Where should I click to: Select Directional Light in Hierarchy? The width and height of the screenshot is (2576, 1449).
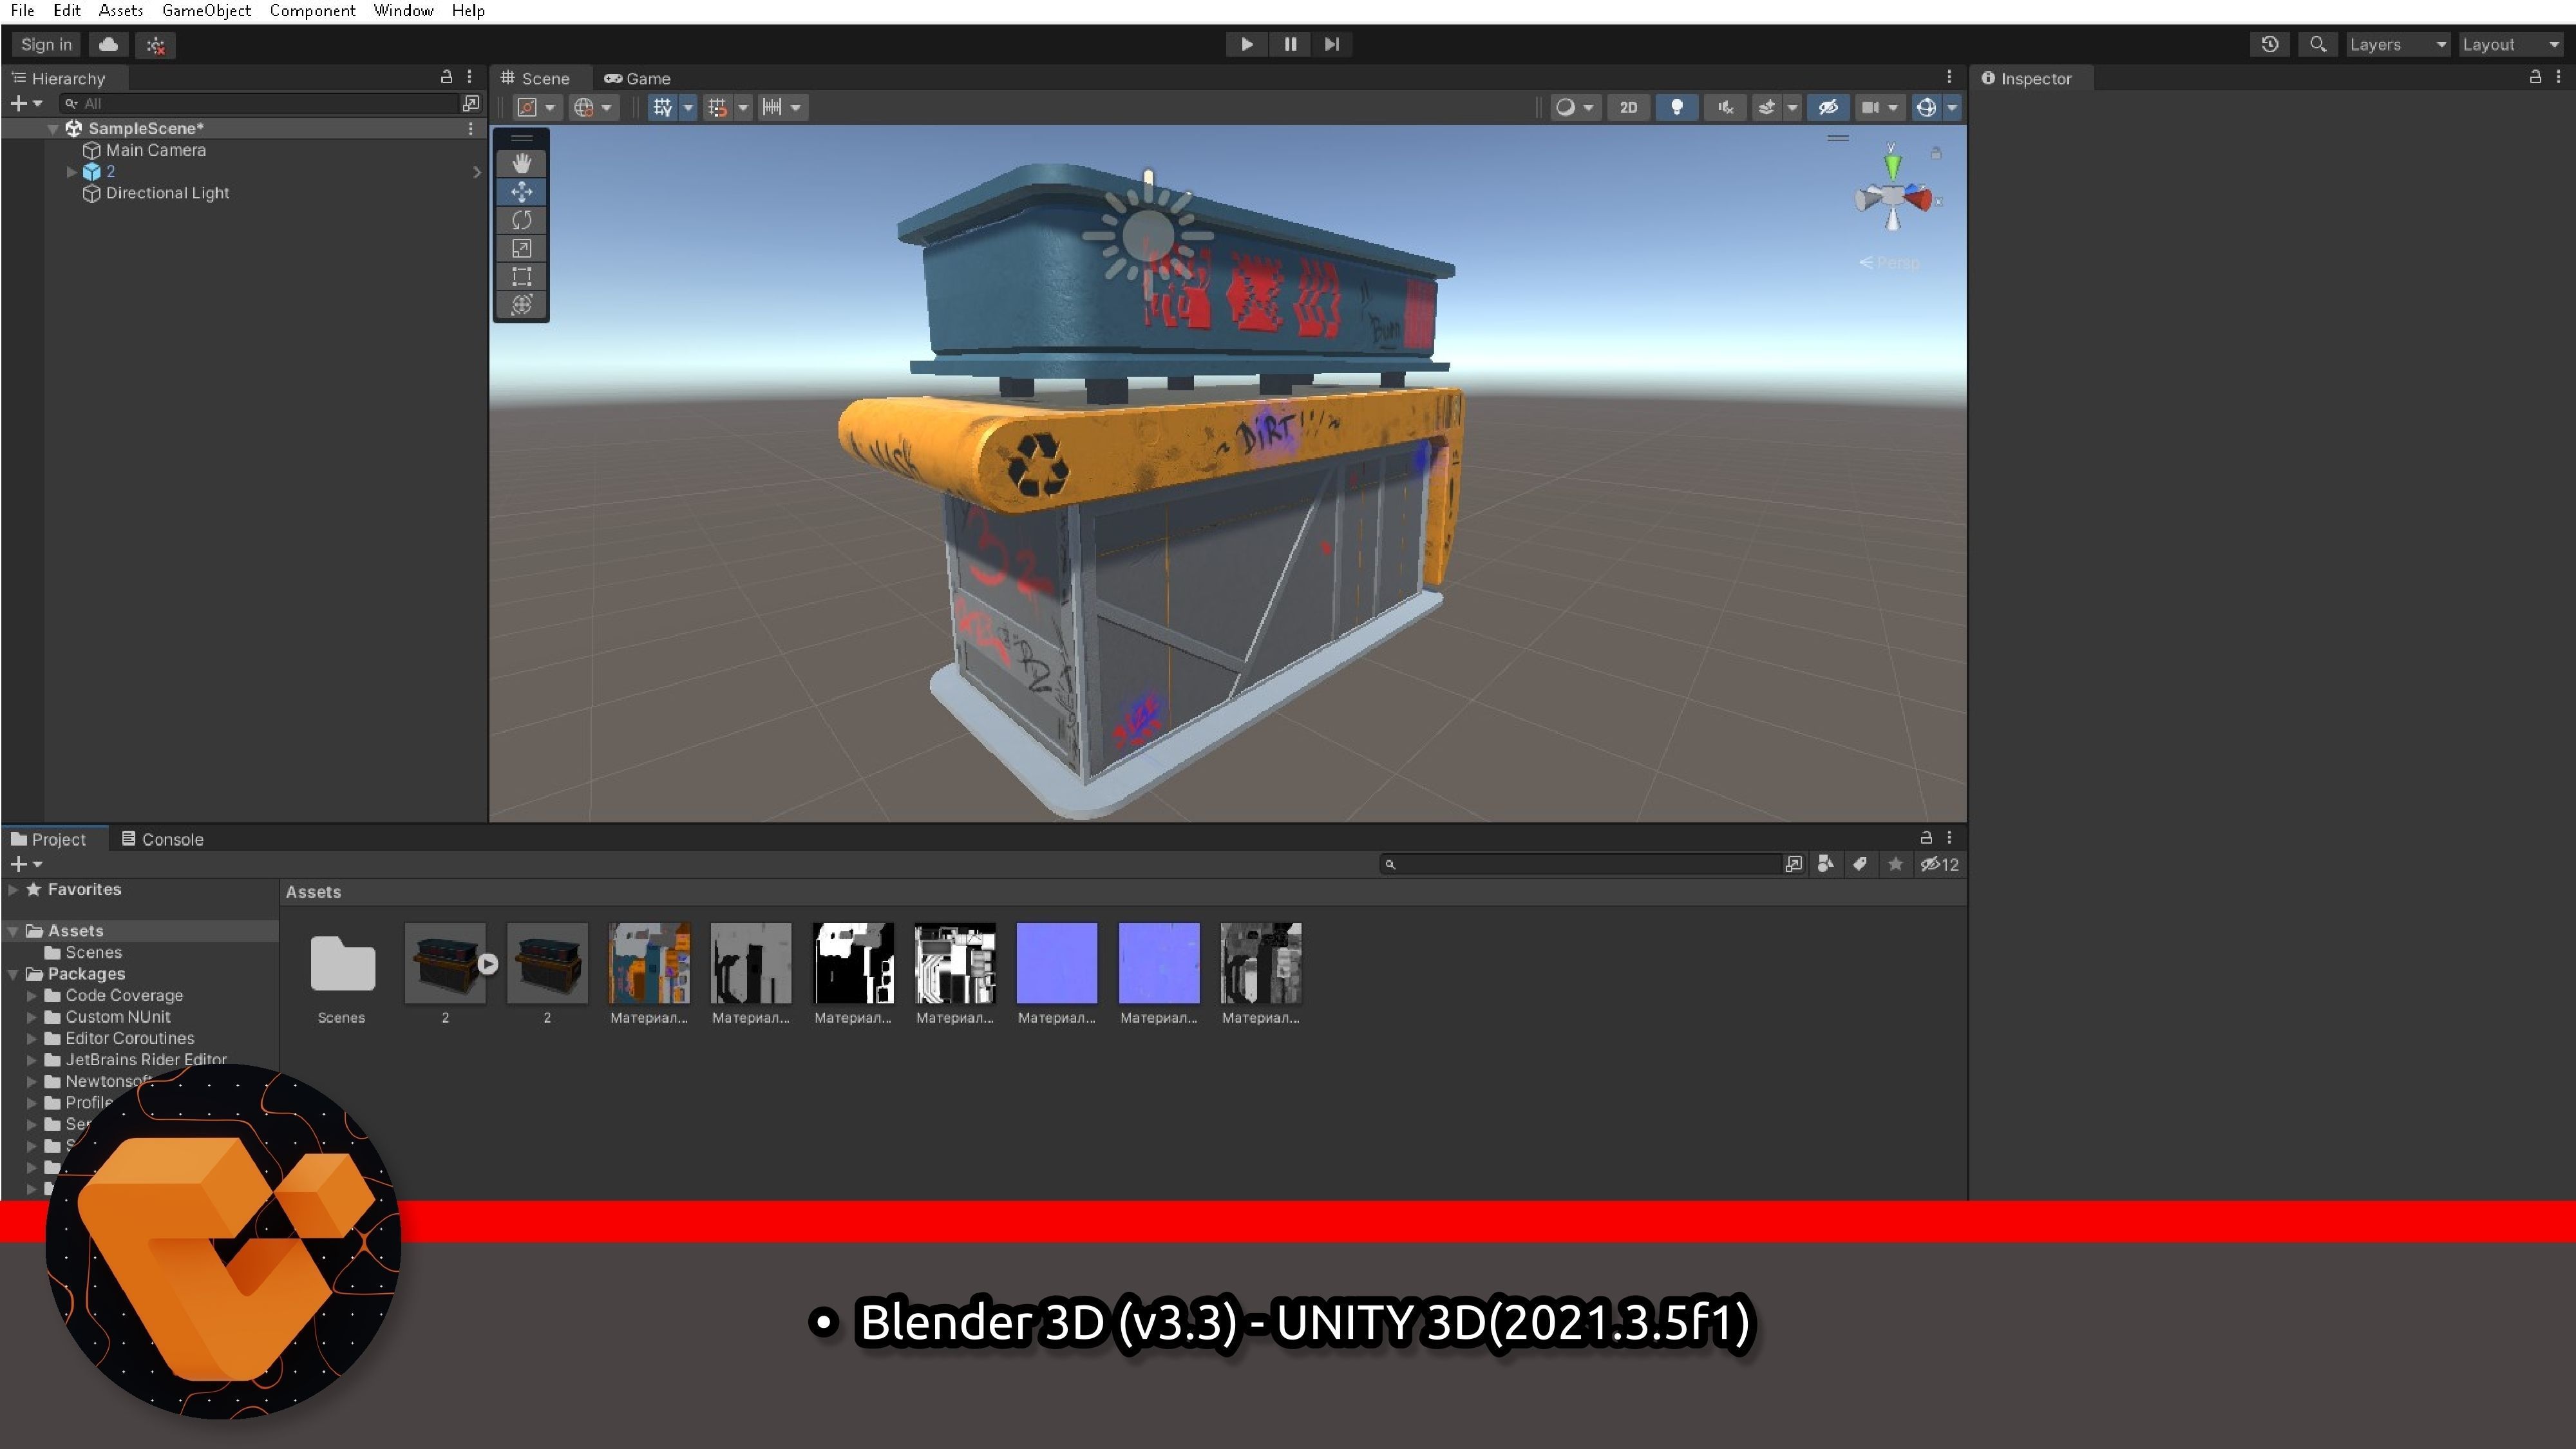click(167, 193)
